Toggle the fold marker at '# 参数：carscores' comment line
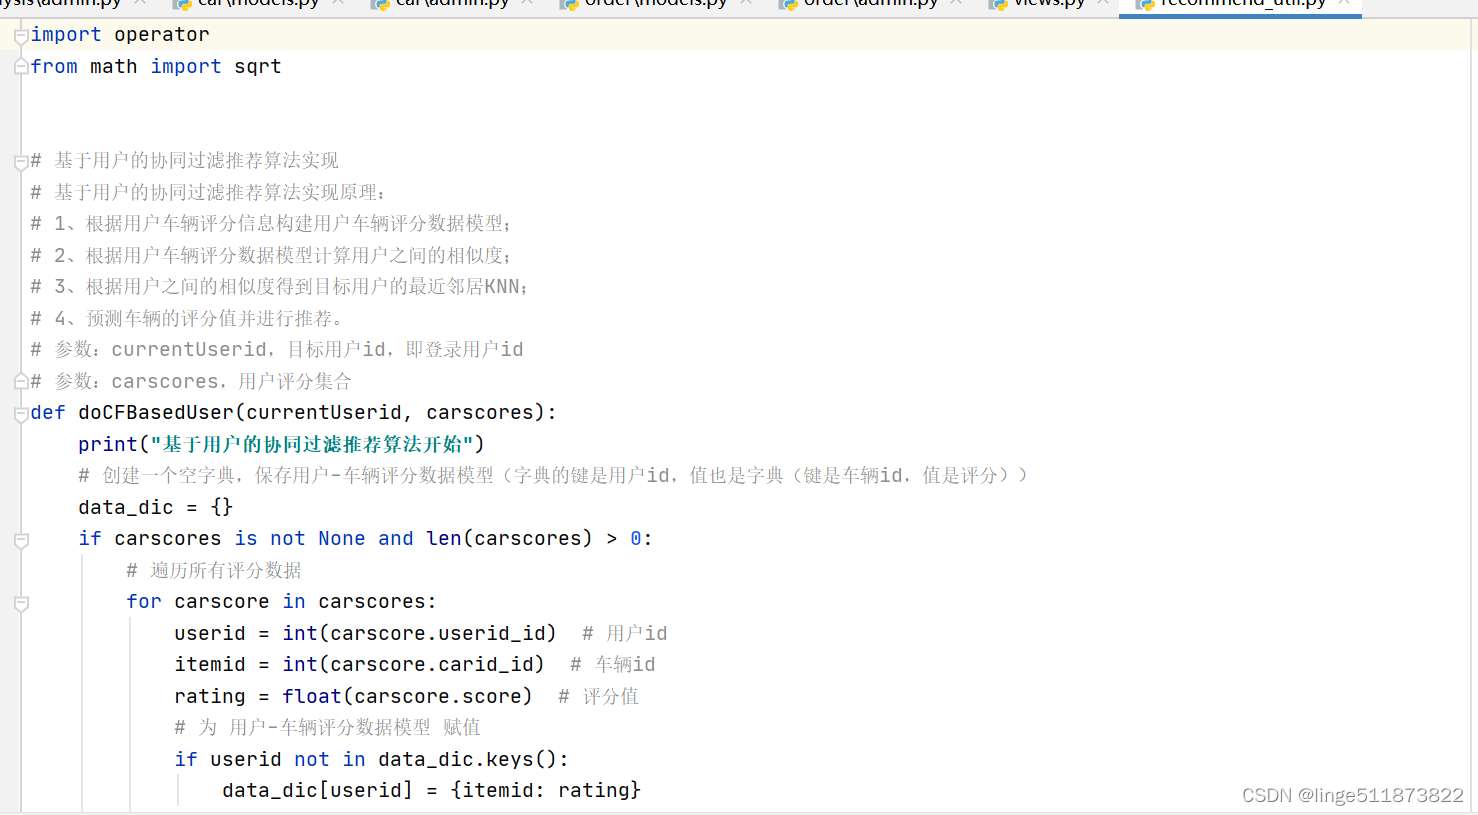The image size is (1478, 815). 21,381
